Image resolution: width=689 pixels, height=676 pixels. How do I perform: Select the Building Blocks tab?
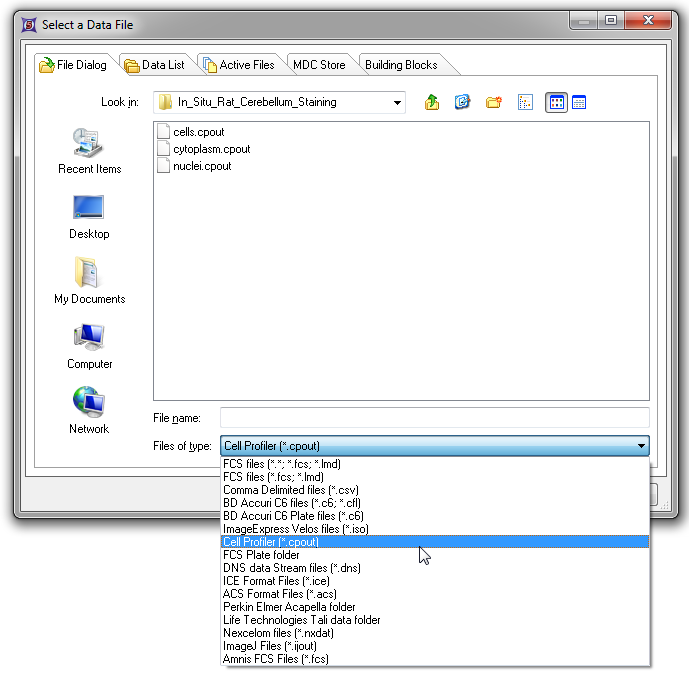pos(401,65)
